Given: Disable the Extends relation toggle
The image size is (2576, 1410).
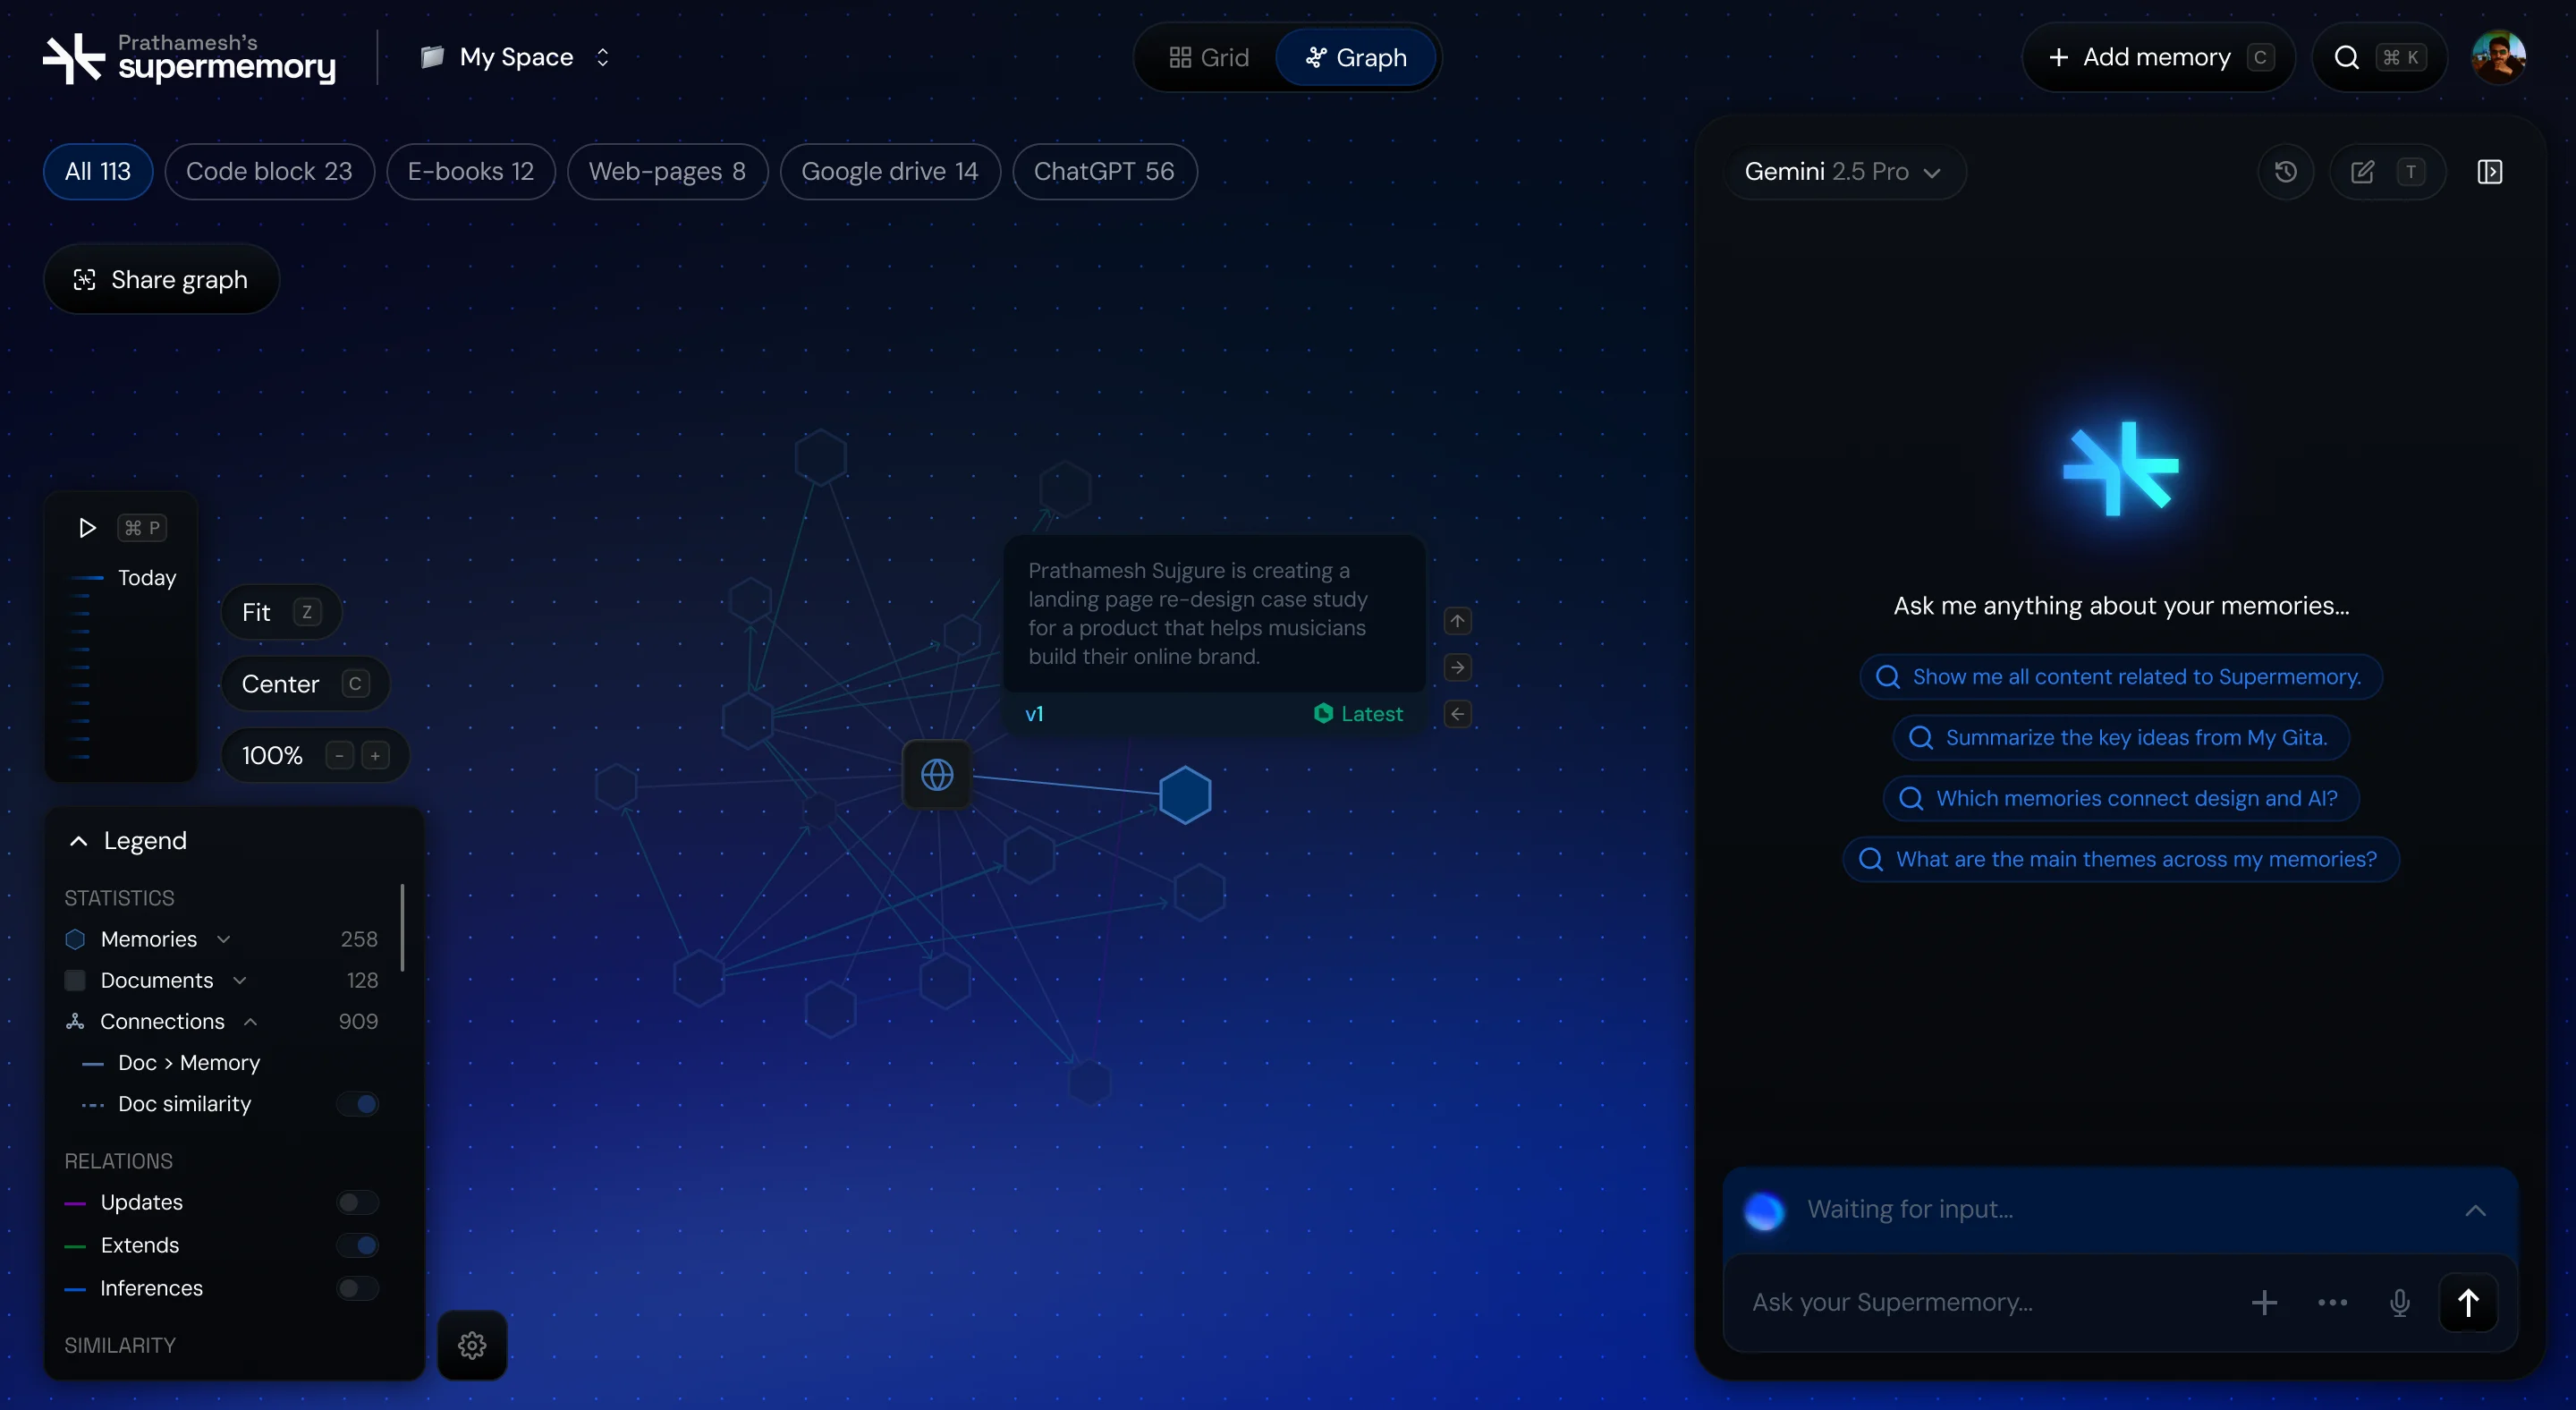Looking at the screenshot, I should pyautogui.click(x=355, y=1245).
